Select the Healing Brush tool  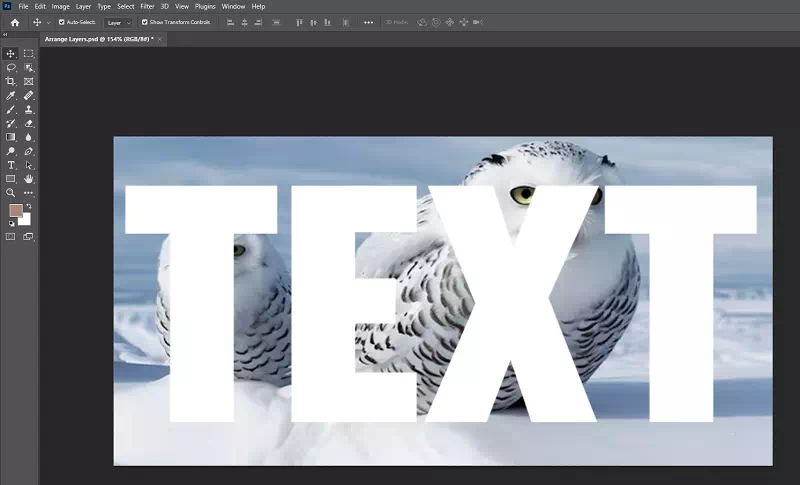pos(29,95)
